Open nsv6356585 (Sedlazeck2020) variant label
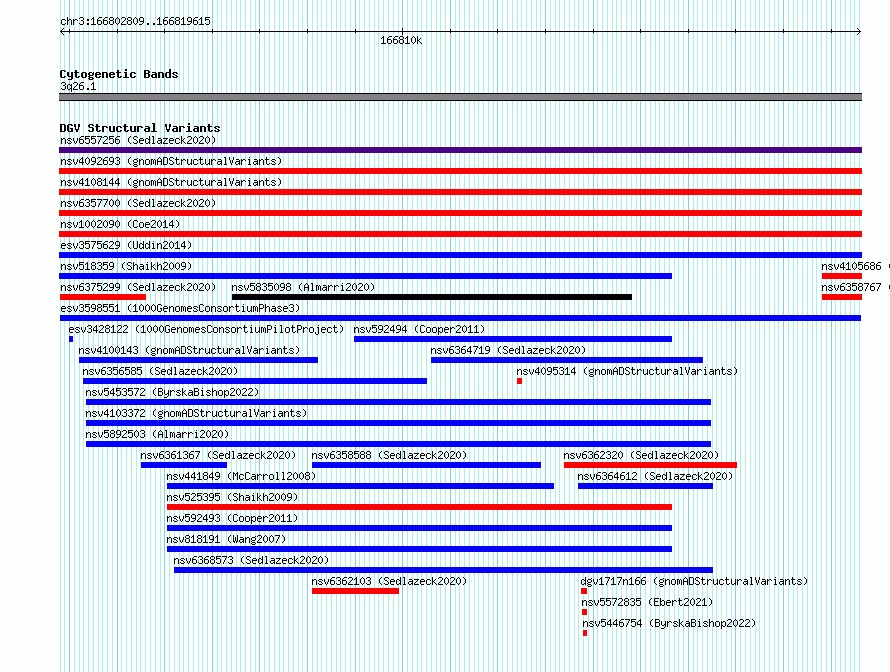This screenshot has width=890, height=672. [x=160, y=371]
